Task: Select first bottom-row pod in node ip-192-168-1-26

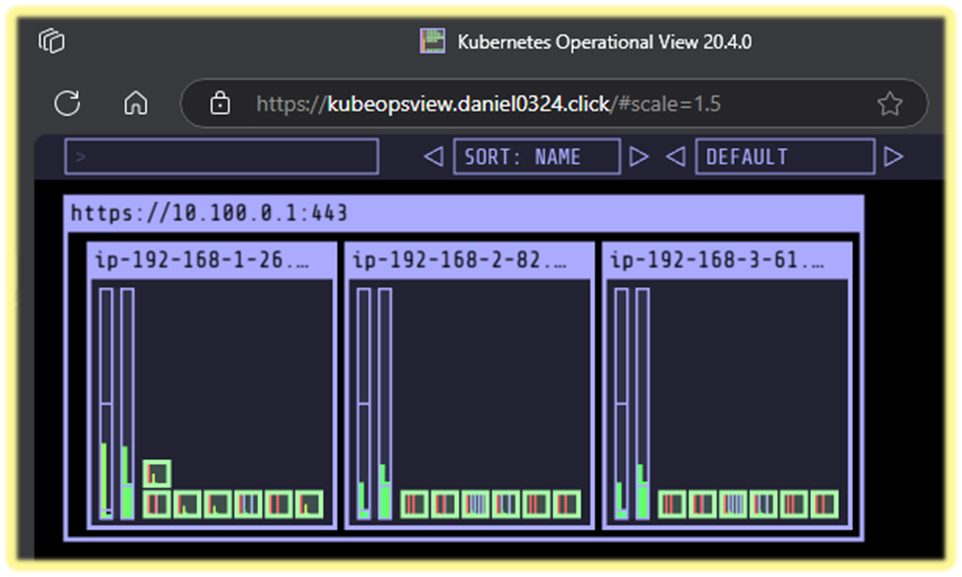Action: [157, 505]
